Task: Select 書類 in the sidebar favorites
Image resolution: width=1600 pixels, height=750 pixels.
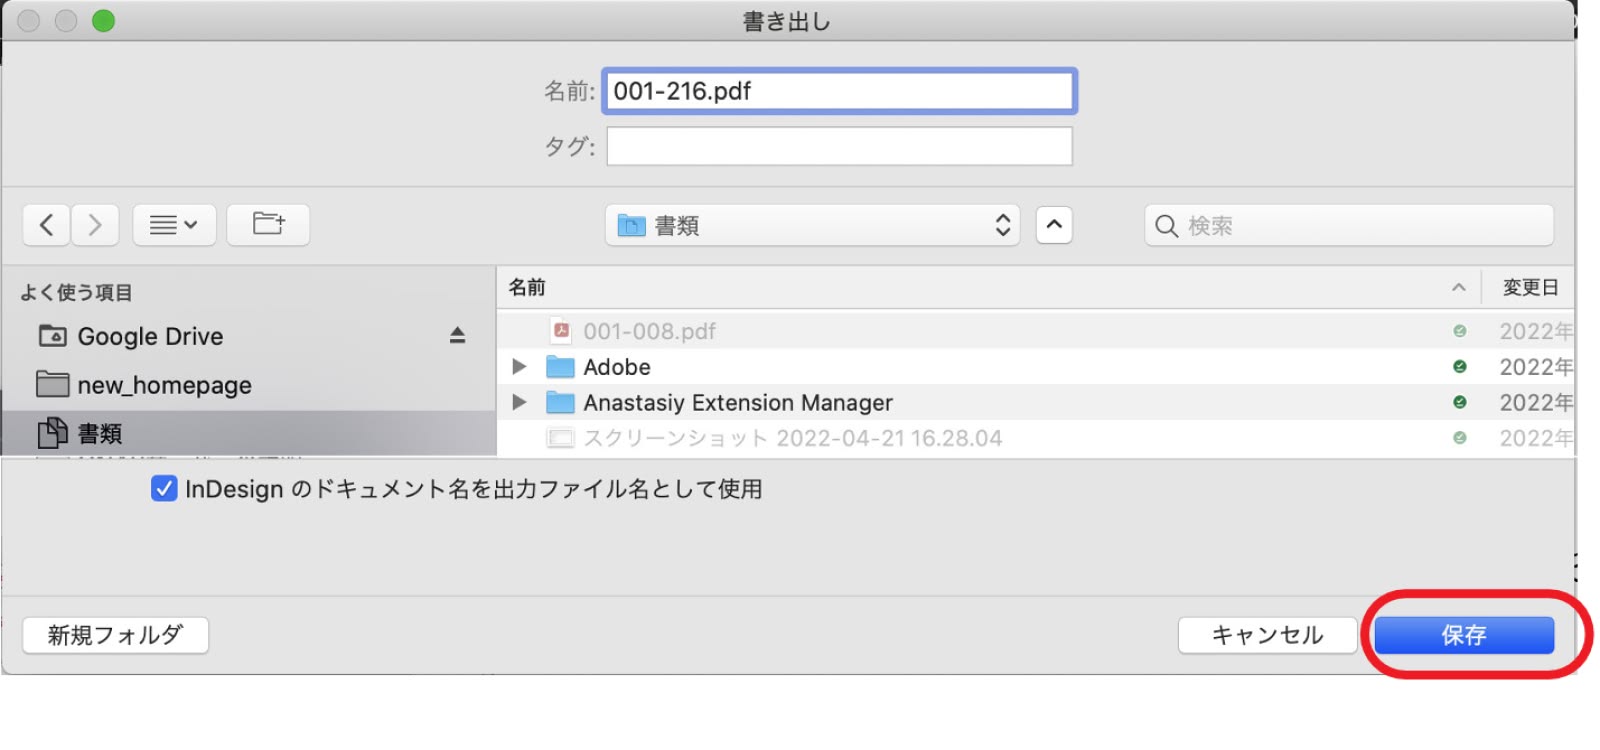Action: (x=100, y=433)
